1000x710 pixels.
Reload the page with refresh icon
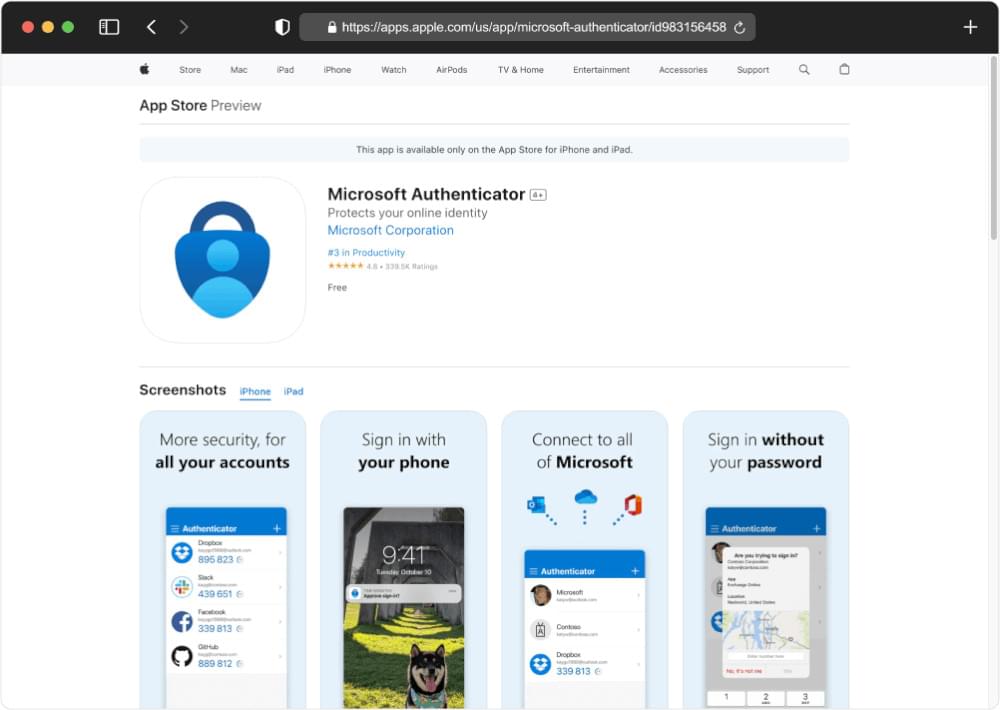click(740, 28)
